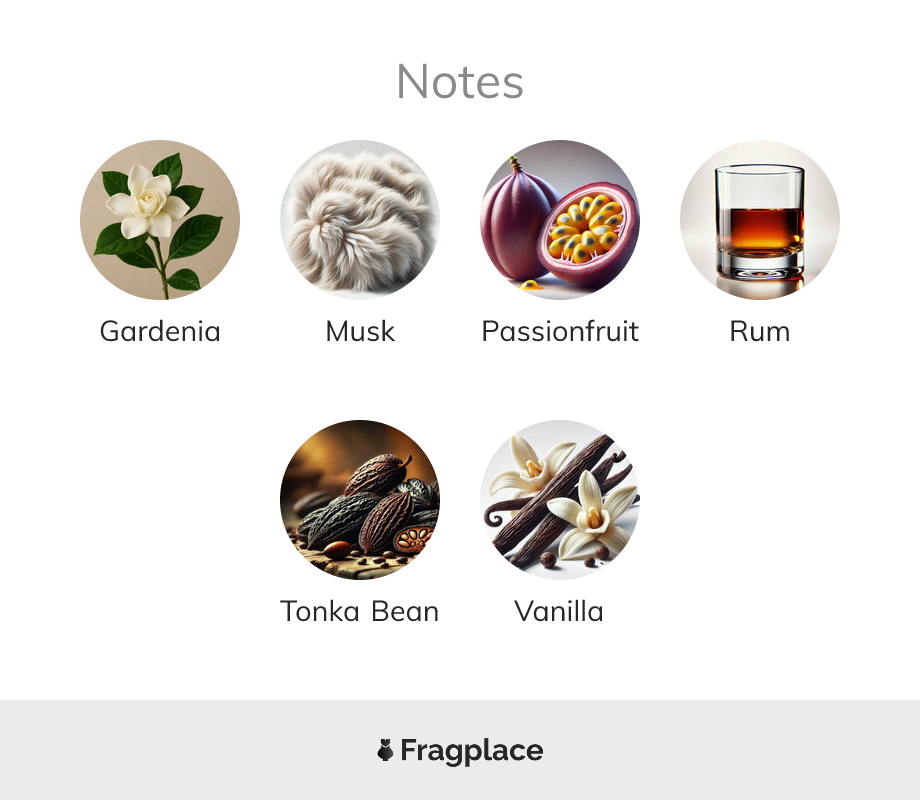The height and width of the screenshot is (800, 920).
Task: Click the white gardenia petals
Action: (147, 201)
